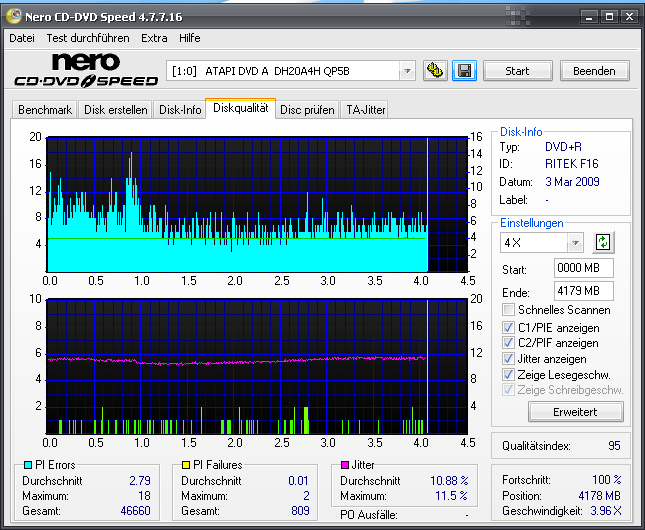
Task: Click the green refresh arrows icon
Action: click(x=603, y=243)
